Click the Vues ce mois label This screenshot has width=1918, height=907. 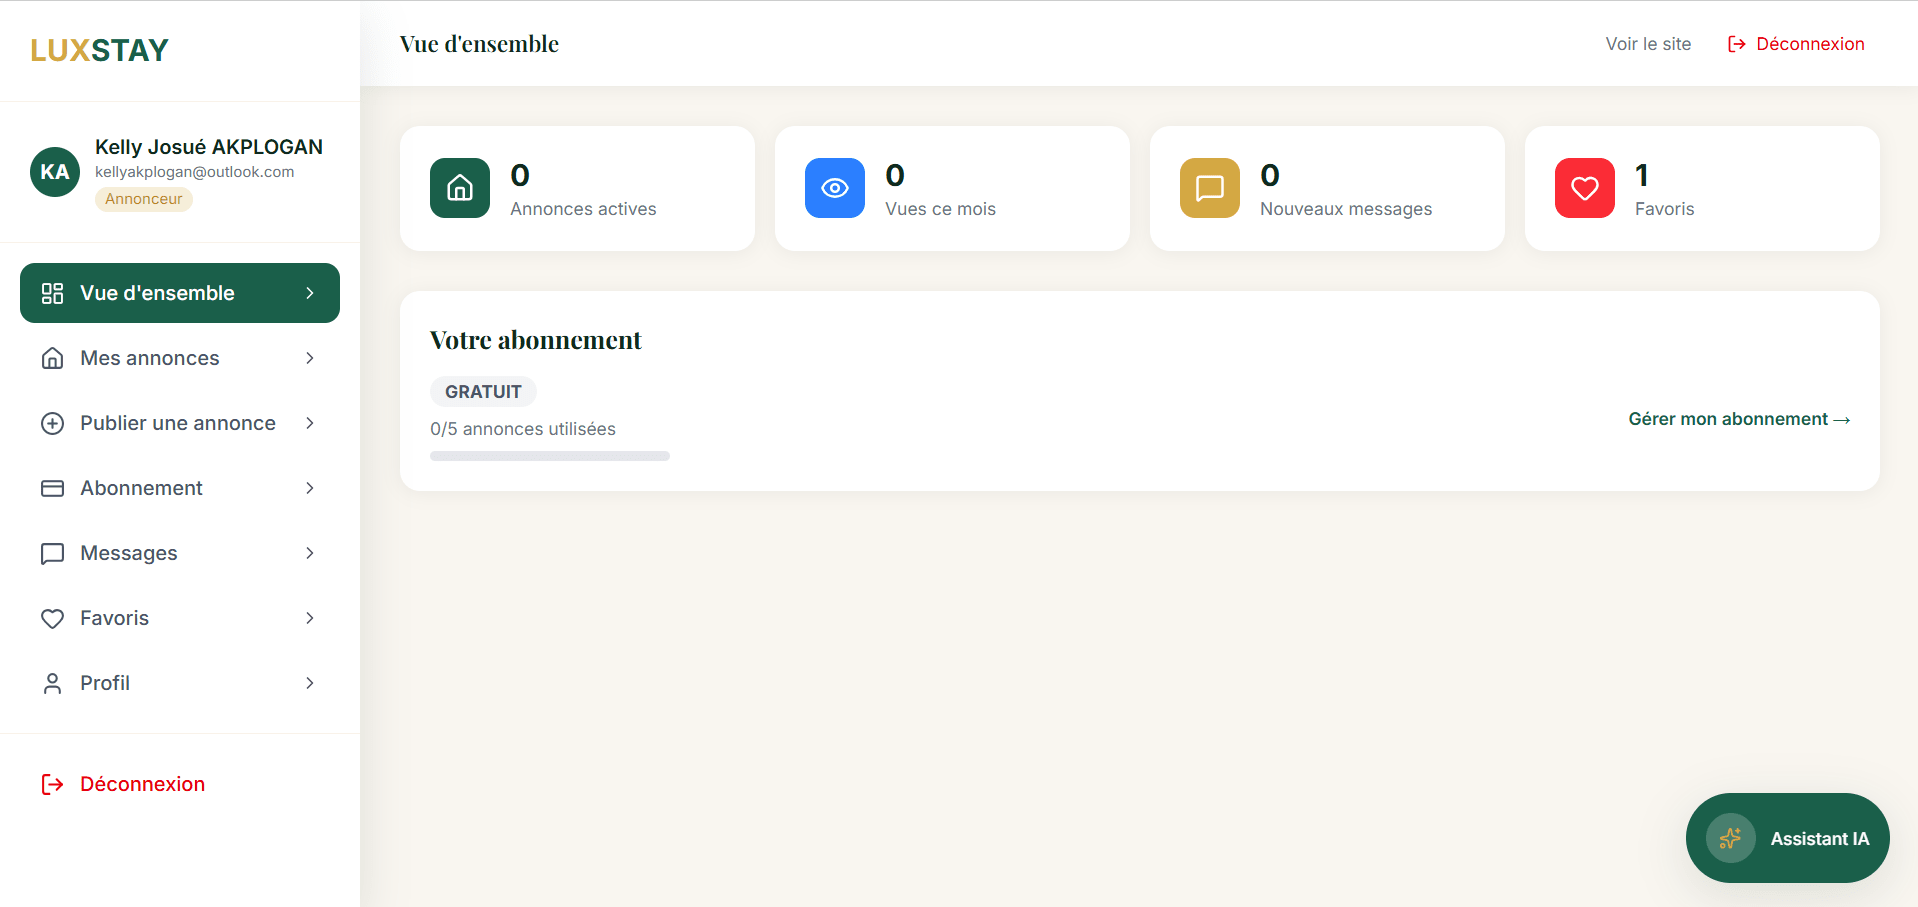coord(940,209)
